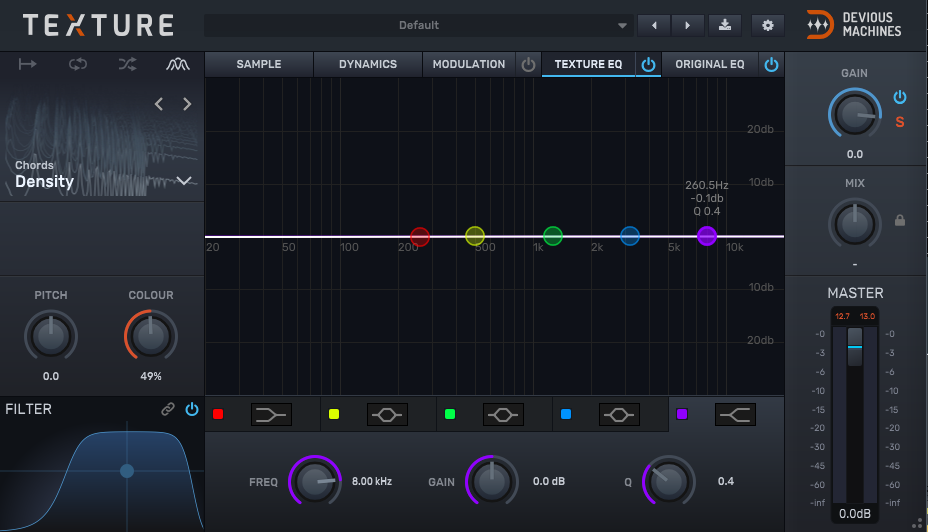Select the blue EQ node
The width and height of the screenshot is (928, 532).
point(630,236)
